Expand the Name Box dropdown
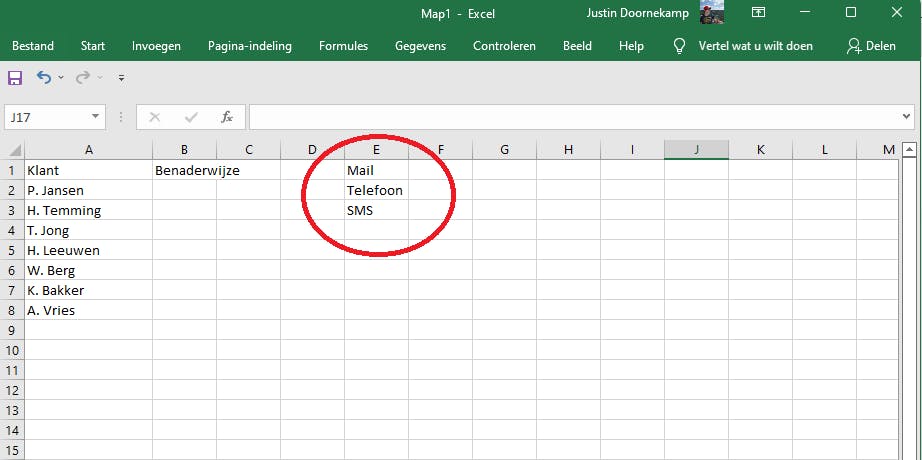This screenshot has width=922, height=460. (x=95, y=116)
